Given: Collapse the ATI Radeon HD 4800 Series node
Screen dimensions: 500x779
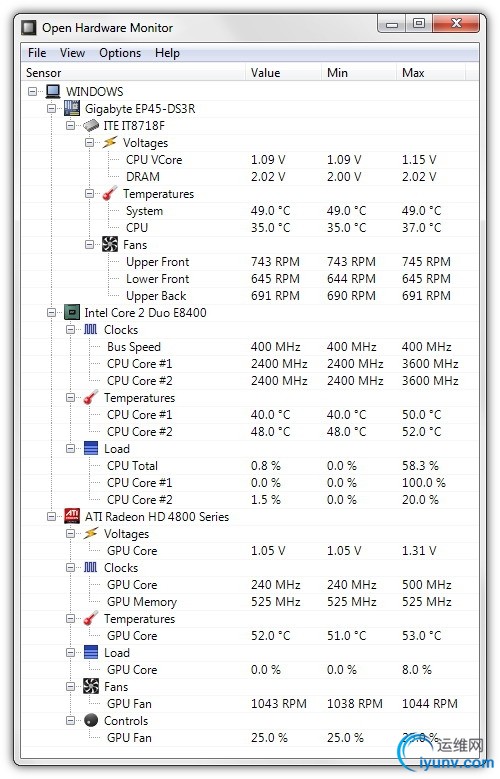Looking at the screenshot, I should [x=52, y=517].
